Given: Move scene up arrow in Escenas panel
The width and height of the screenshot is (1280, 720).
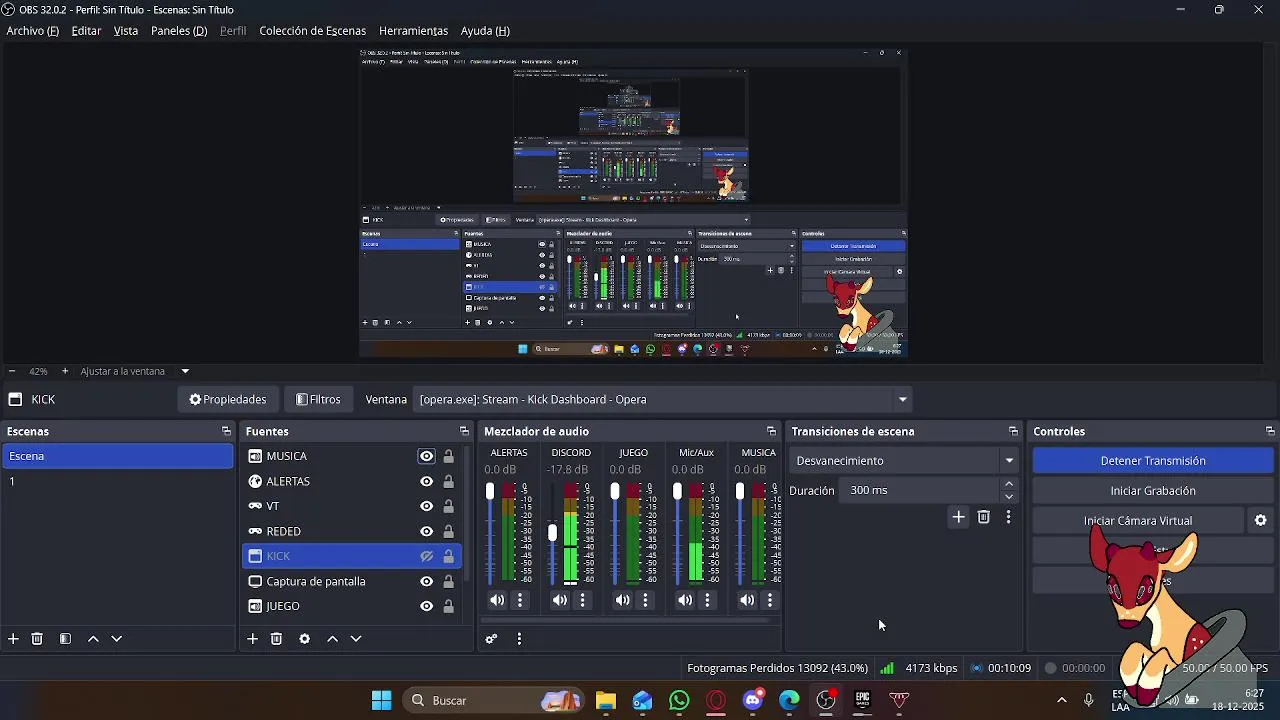Looking at the screenshot, I should pyautogui.click(x=93, y=639).
